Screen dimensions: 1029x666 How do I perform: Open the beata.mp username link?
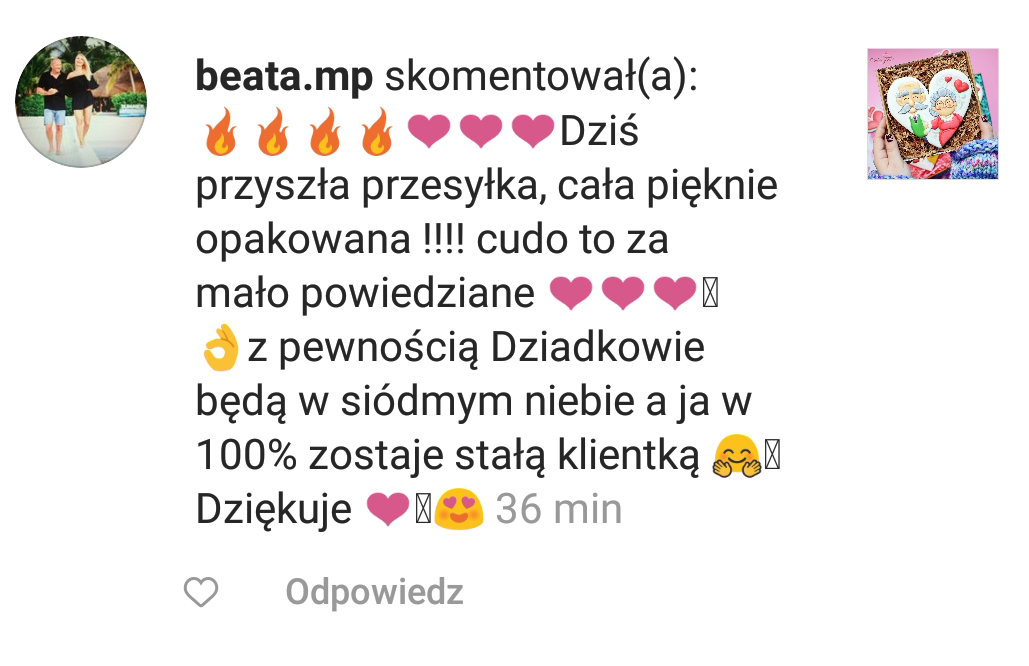pos(284,78)
